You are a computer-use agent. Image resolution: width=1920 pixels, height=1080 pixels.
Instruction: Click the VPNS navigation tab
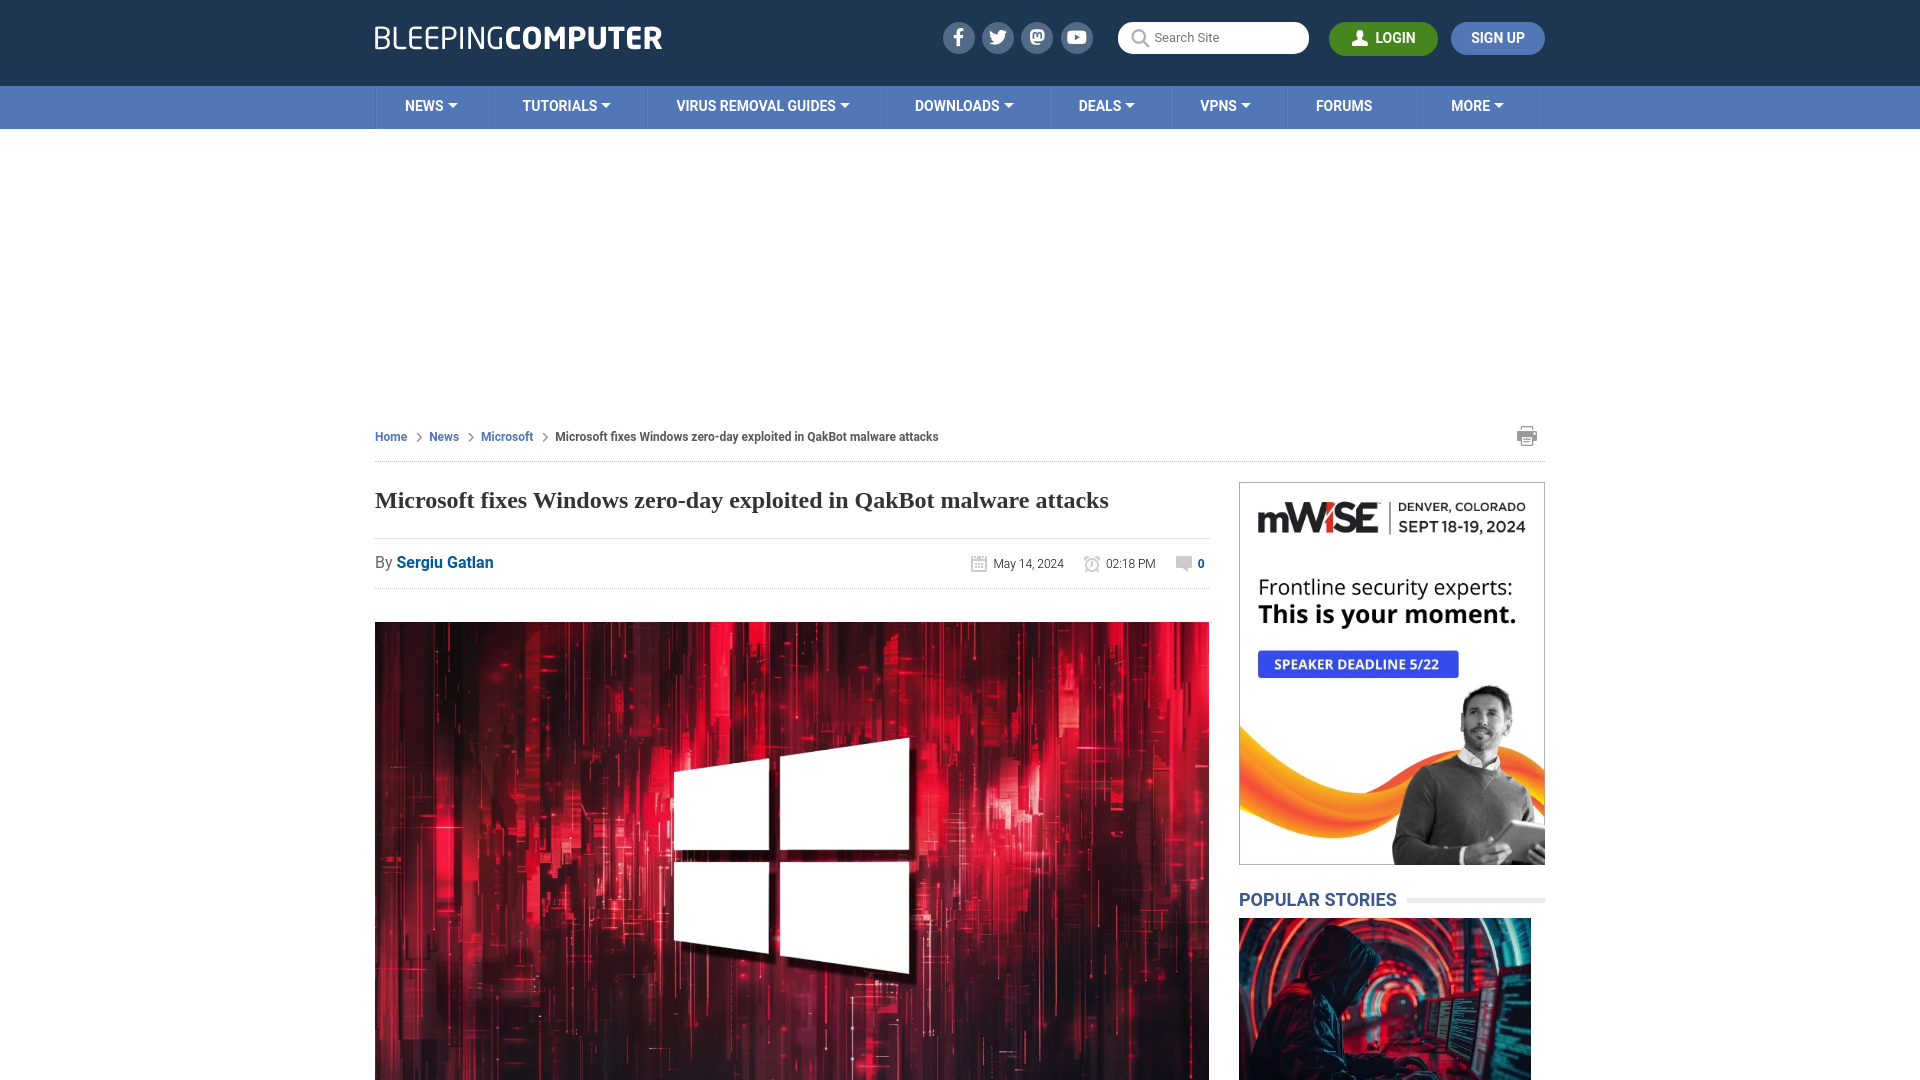coord(1225,105)
